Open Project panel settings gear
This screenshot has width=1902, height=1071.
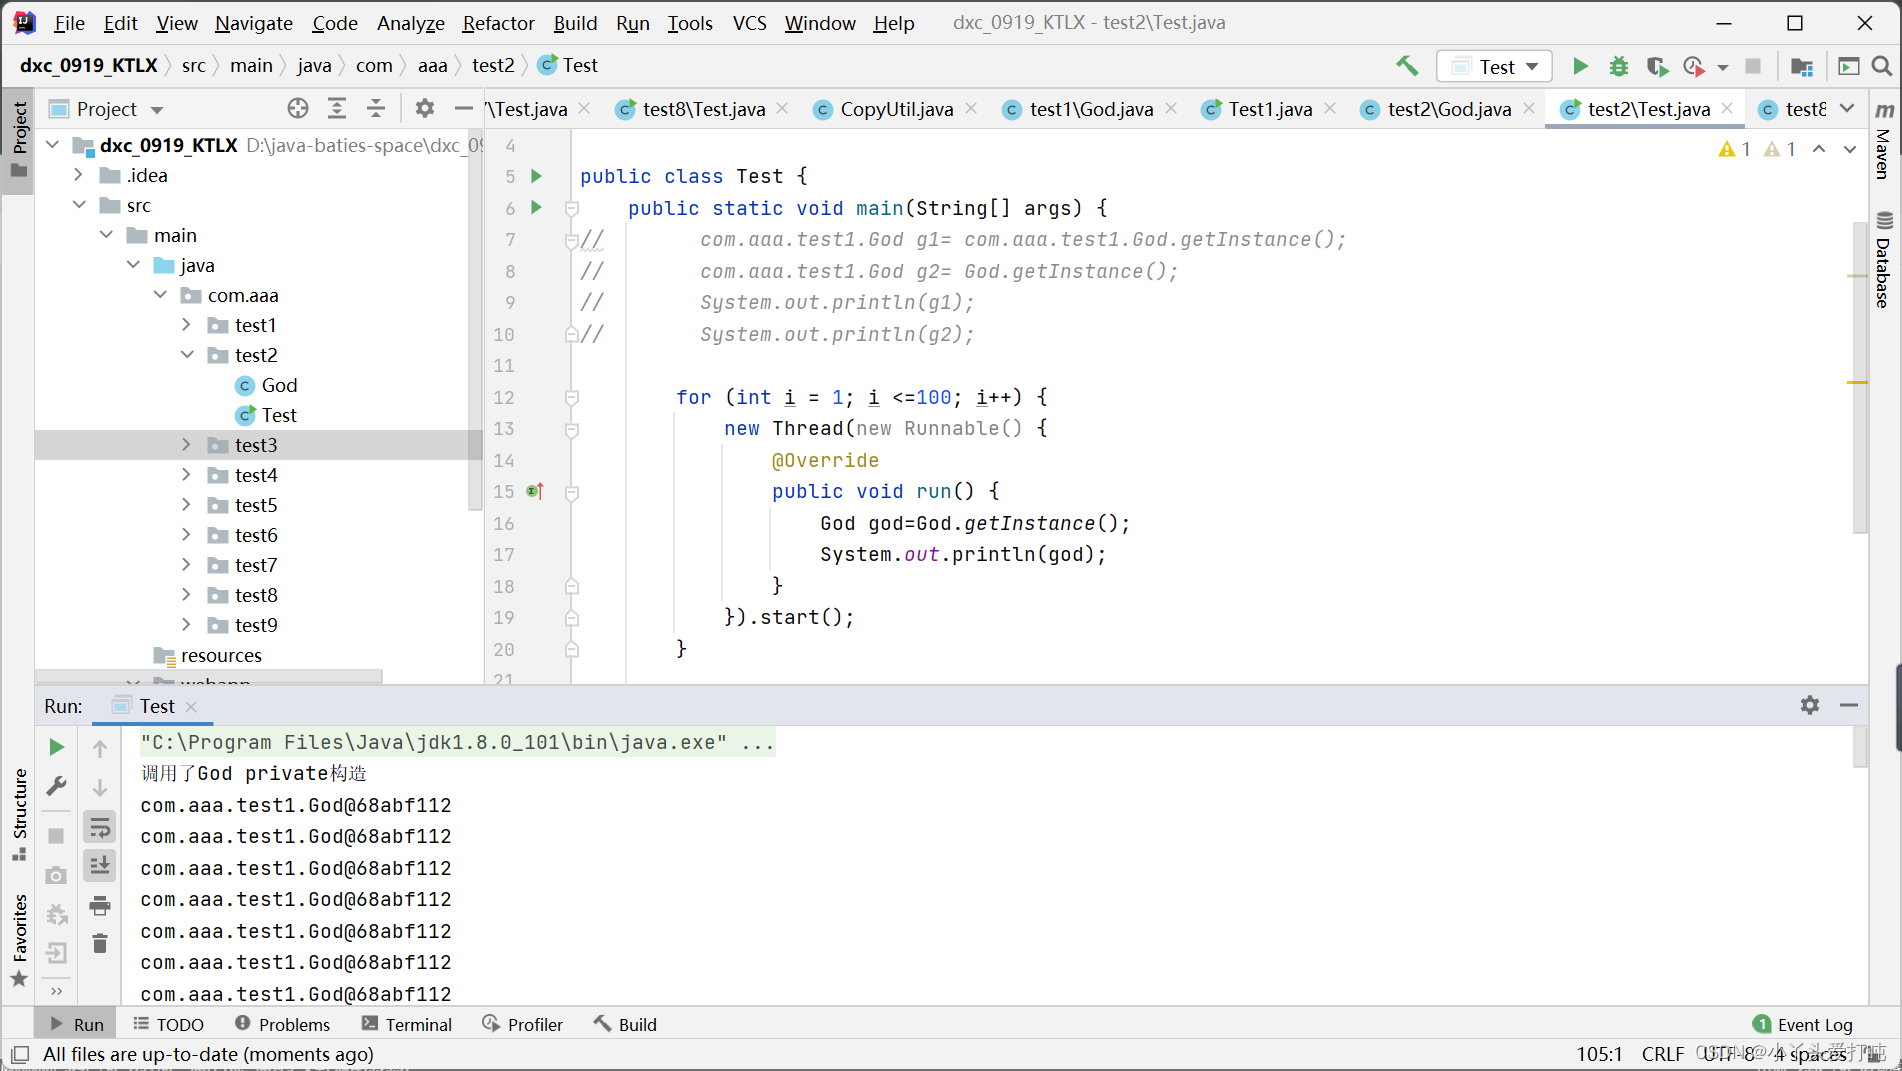[425, 108]
